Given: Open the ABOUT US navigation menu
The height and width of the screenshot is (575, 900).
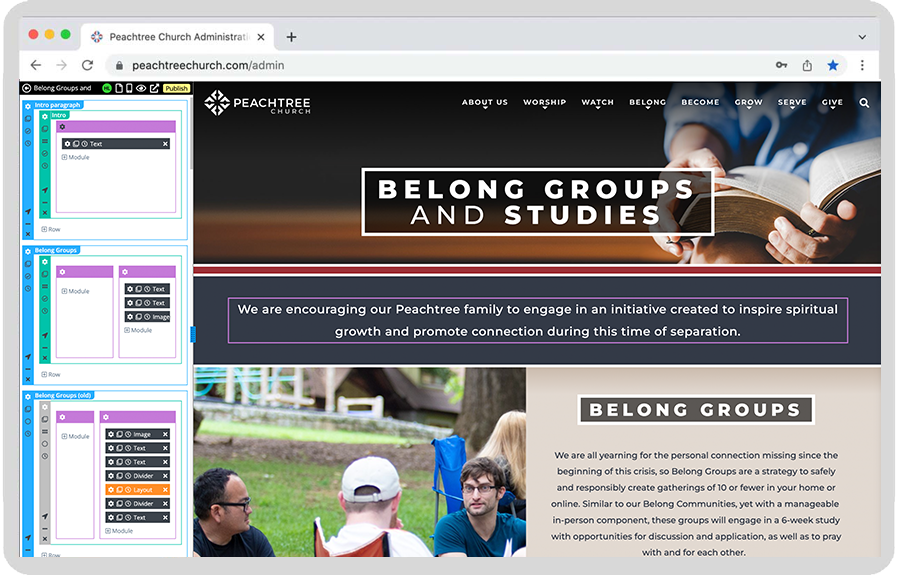Looking at the screenshot, I should pyautogui.click(x=485, y=103).
